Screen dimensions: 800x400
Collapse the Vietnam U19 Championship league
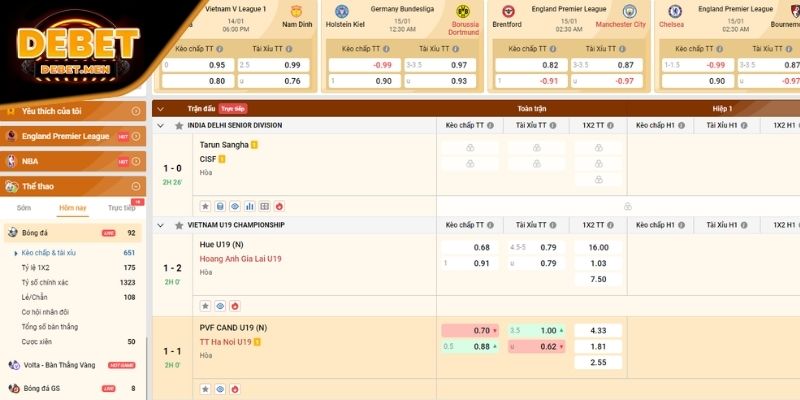tap(161, 225)
